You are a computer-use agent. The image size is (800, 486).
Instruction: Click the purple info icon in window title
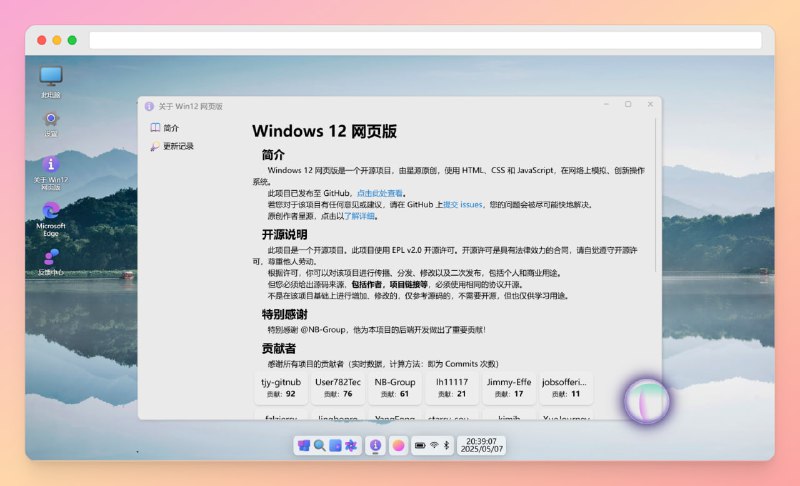(x=149, y=106)
